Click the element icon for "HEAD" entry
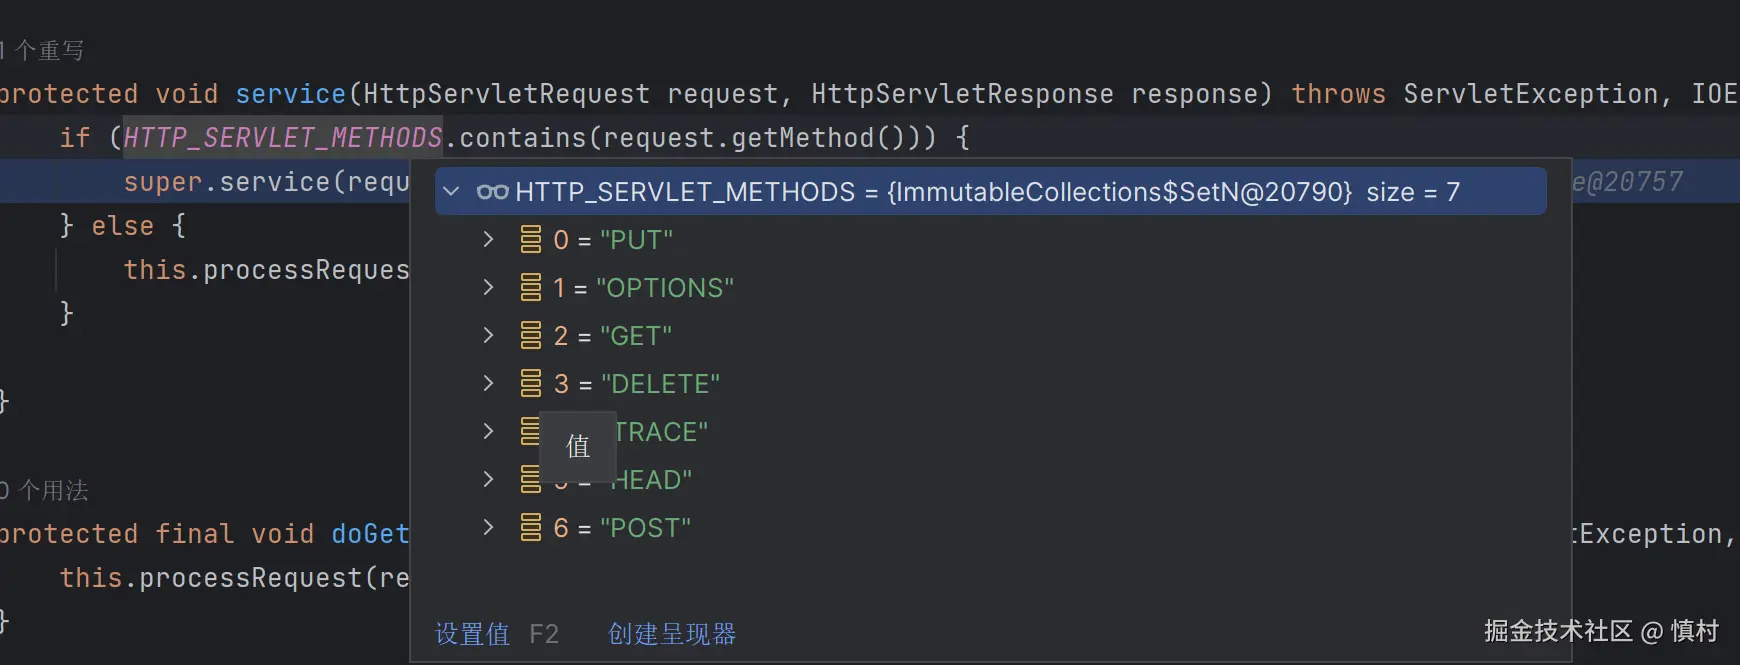1740x665 pixels. click(x=529, y=480)
